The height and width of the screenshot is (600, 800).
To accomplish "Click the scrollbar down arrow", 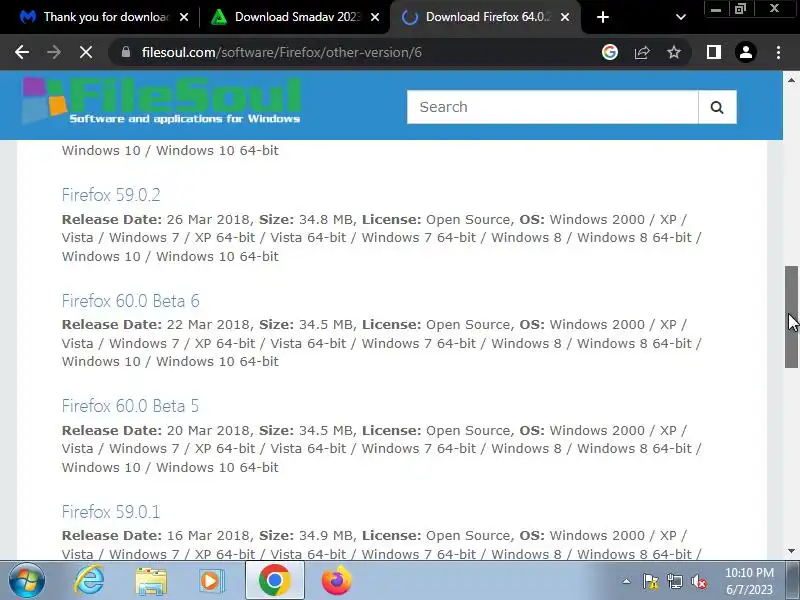I will (x=791, y=551).
